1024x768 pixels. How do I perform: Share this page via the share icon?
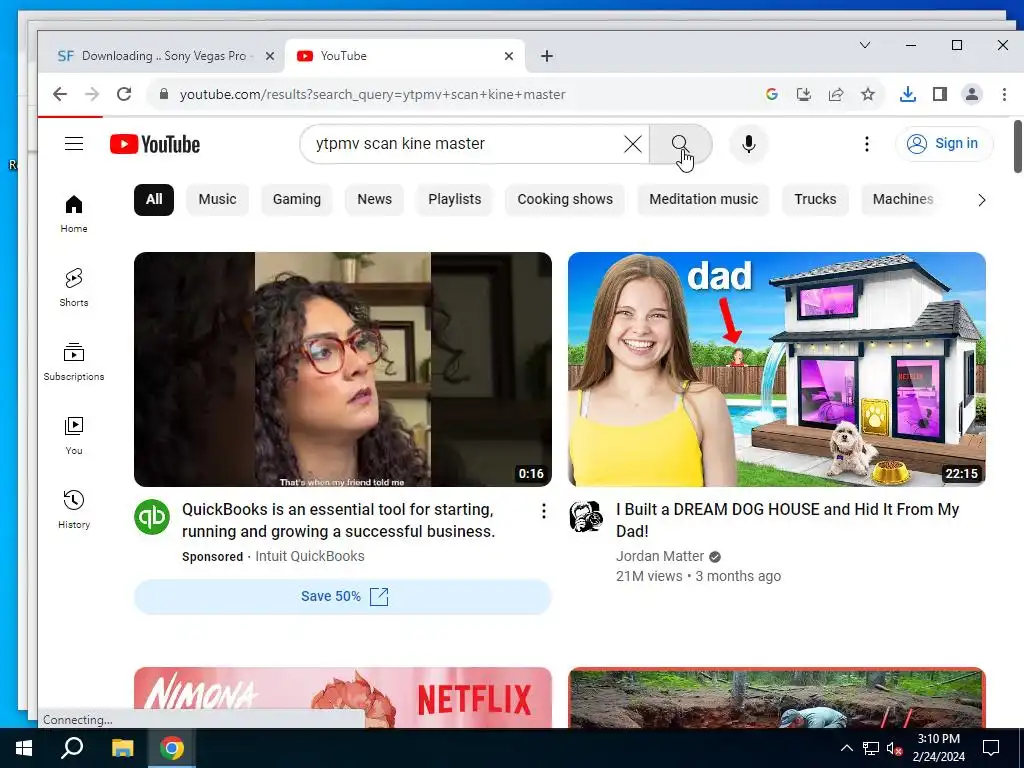[x=836, y=94]
